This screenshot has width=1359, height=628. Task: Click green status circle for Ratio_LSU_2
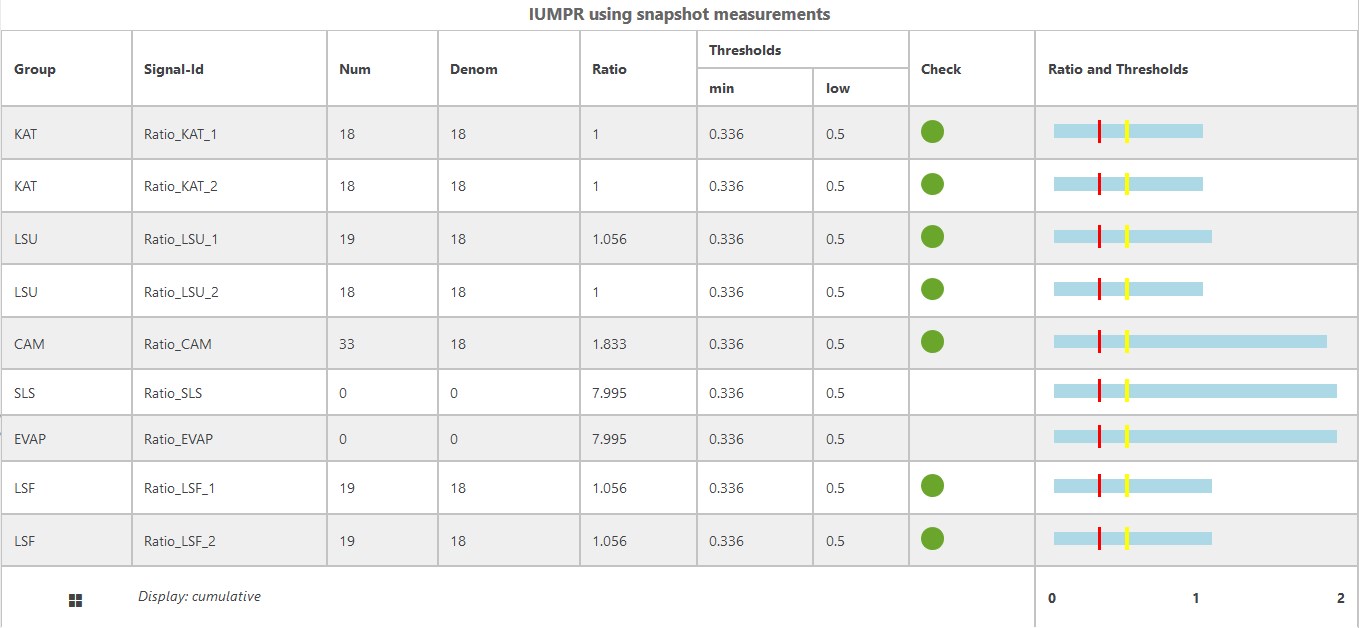[x=932, y=290]
